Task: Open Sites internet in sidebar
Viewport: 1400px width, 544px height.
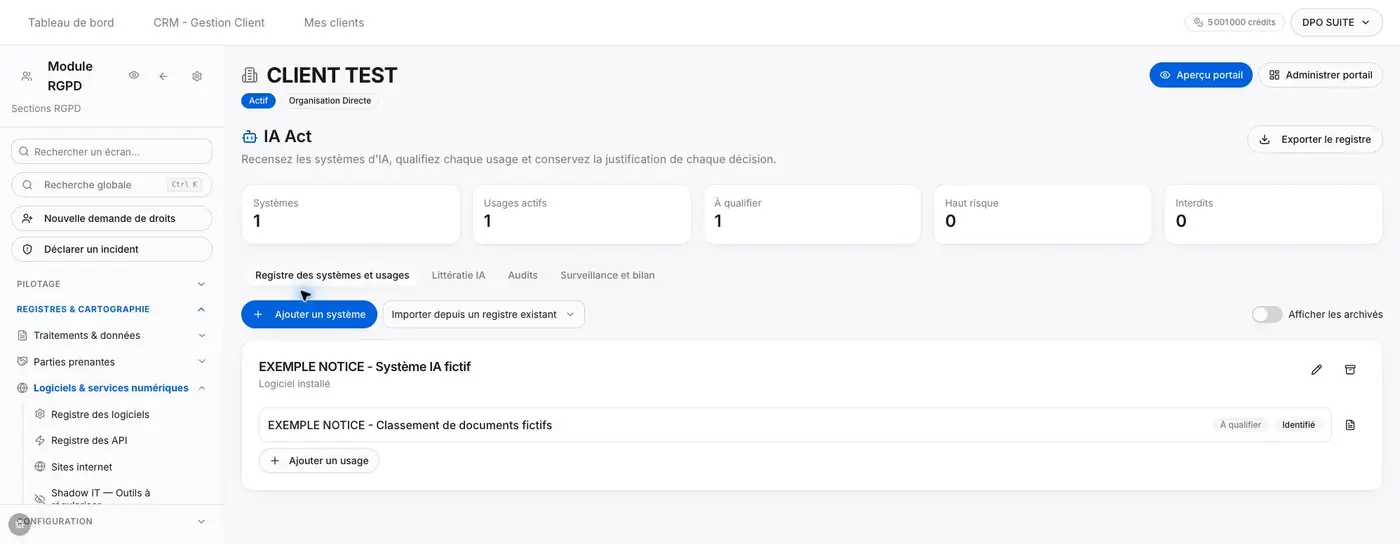Action: coord(81,467)
